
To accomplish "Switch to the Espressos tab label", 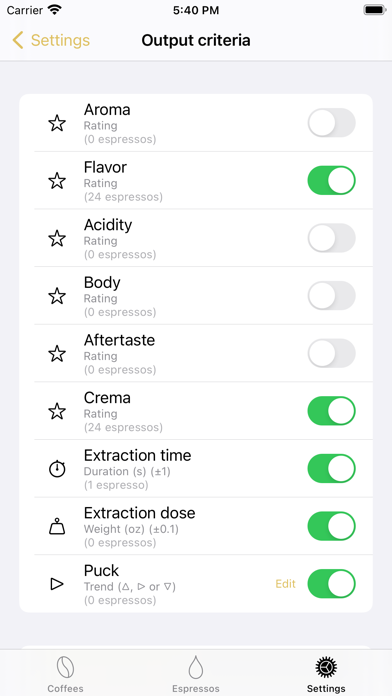I will (196, 689).
